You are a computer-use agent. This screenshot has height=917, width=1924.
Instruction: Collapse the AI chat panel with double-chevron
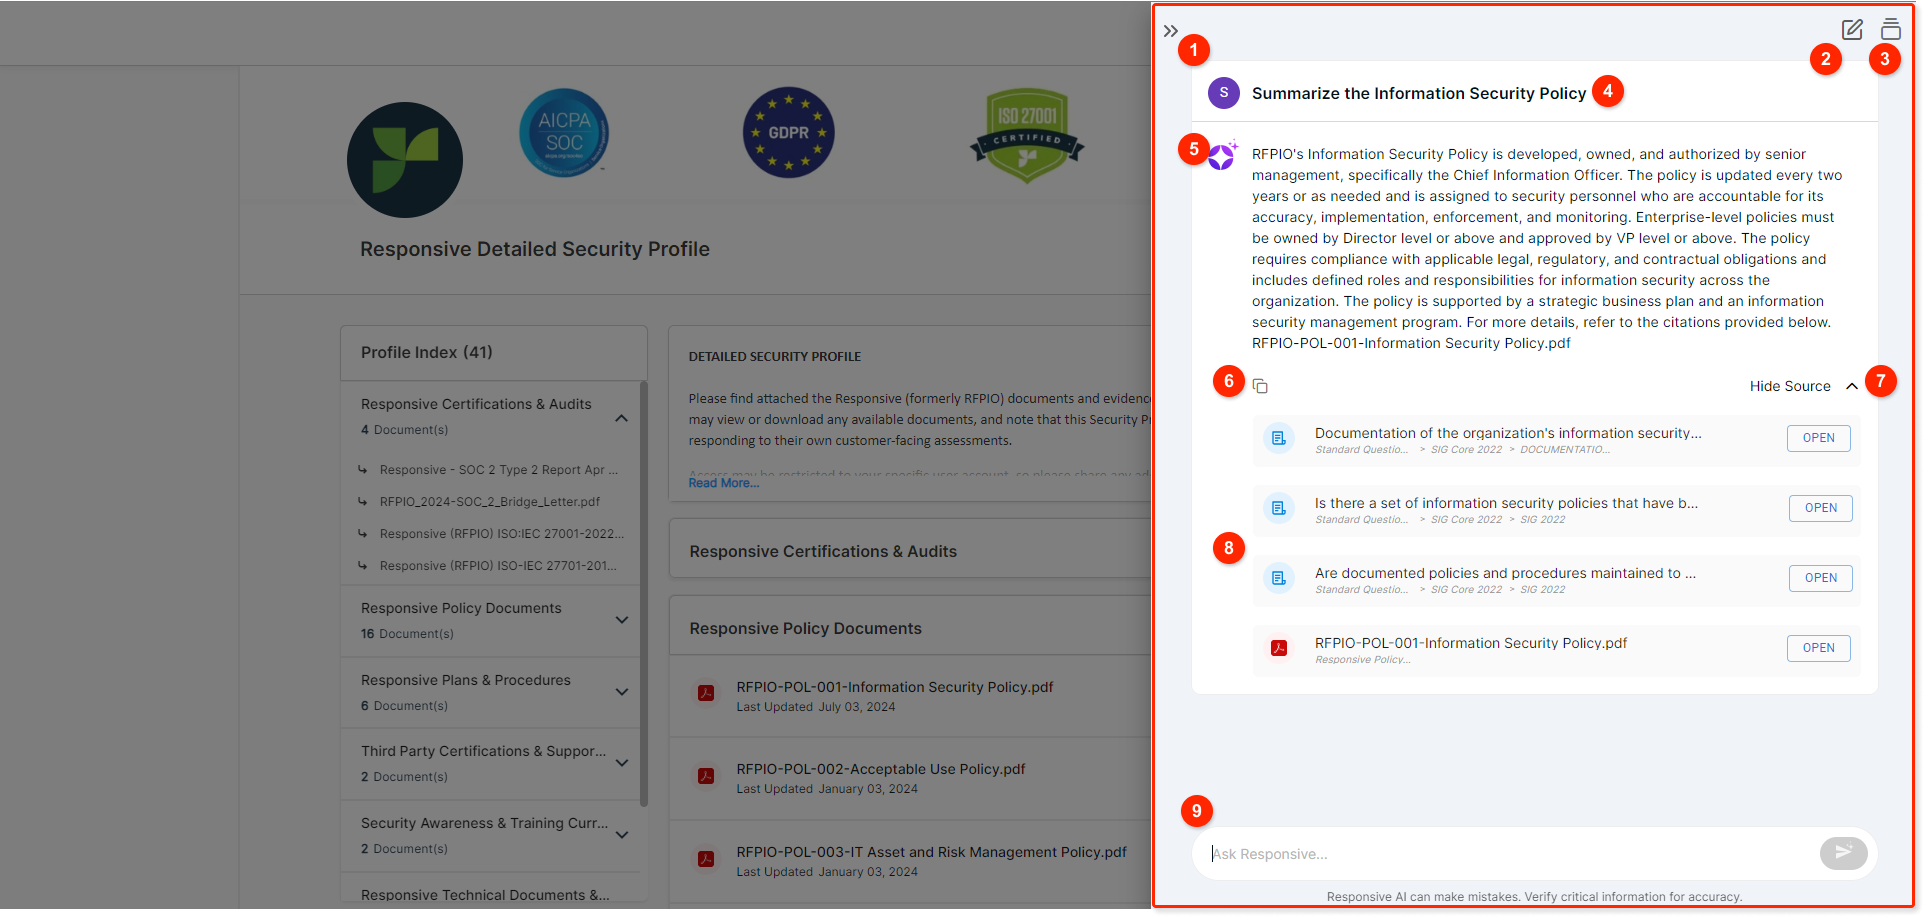point(1170,31)
